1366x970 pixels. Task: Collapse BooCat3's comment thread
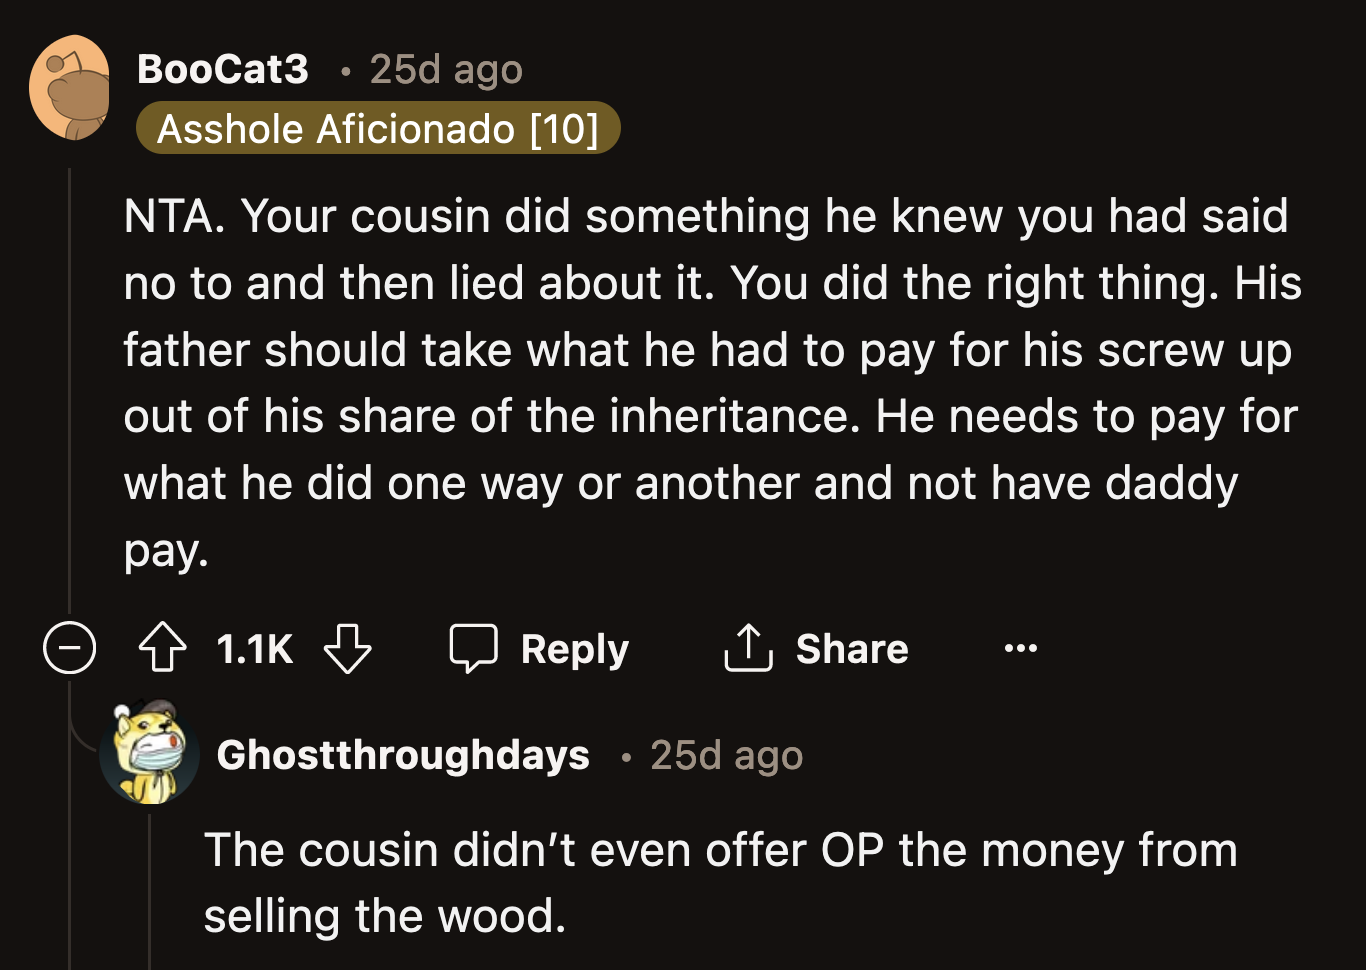[68, 648]
